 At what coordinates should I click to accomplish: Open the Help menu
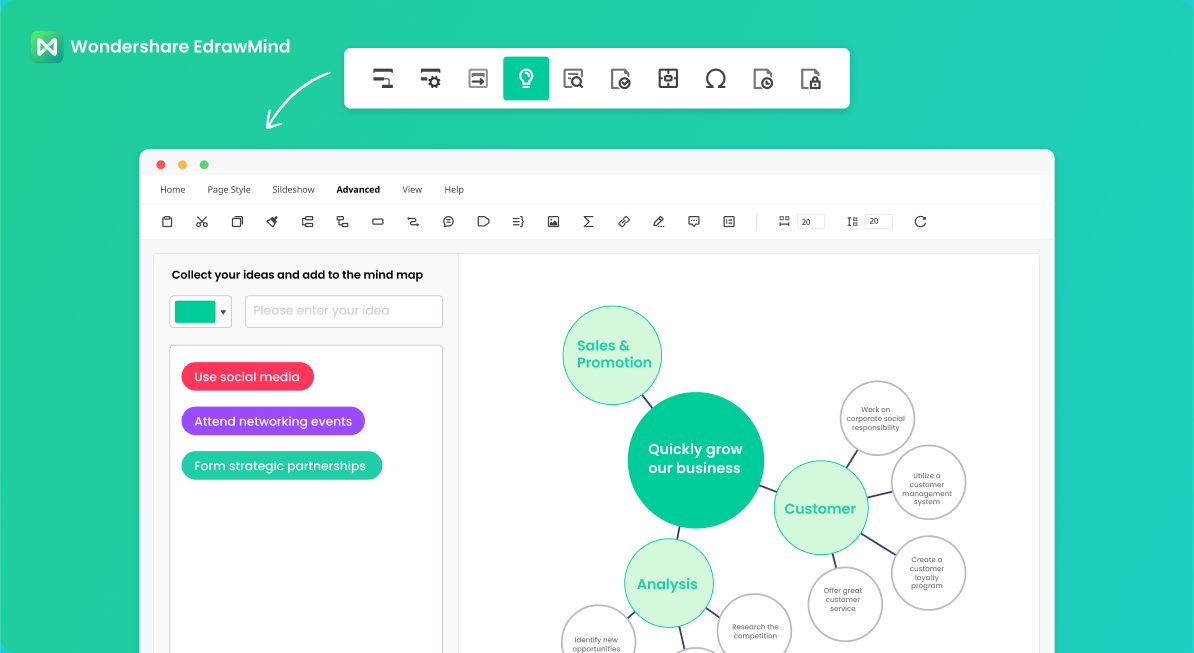point(454,190)
